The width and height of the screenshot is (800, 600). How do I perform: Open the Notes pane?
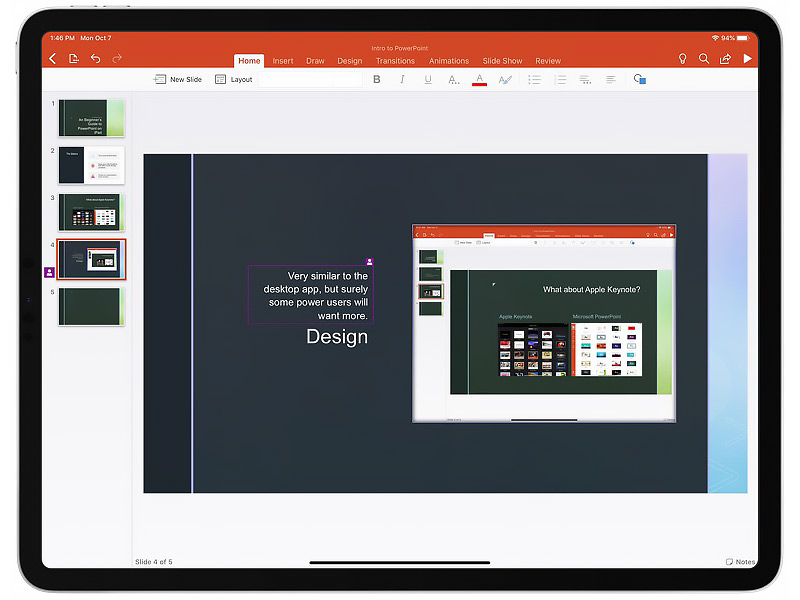pyautogui.click(x=740, y=562)
